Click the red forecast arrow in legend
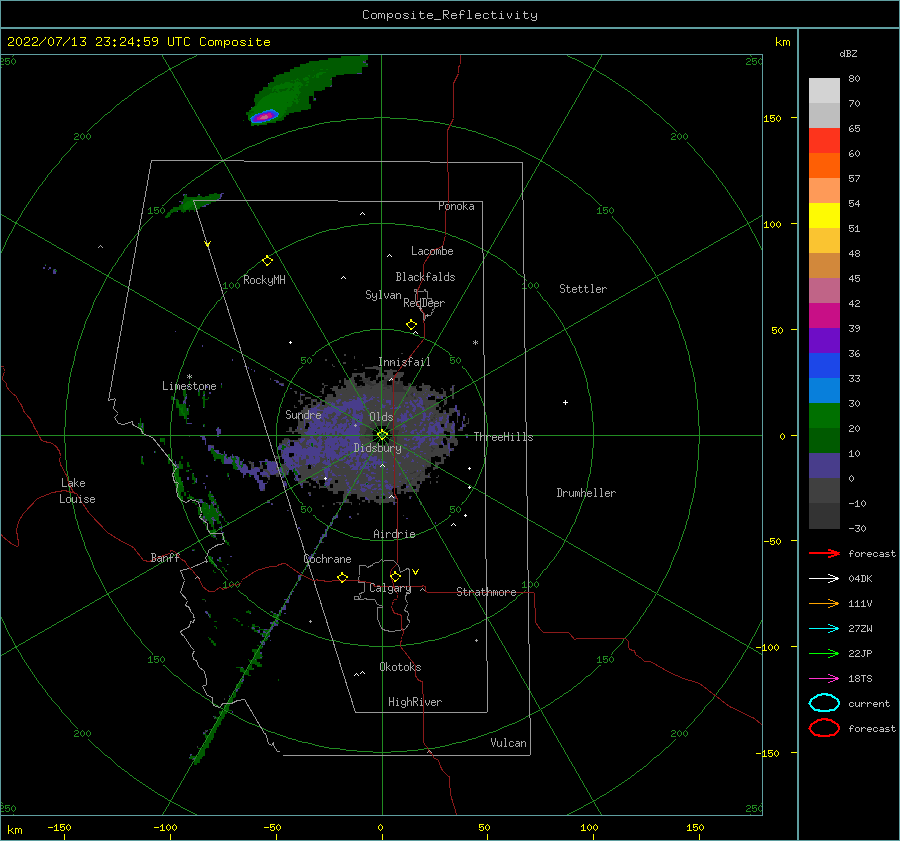Image resolution: width=900 pixels, height=841 pixels. [824, 553]
